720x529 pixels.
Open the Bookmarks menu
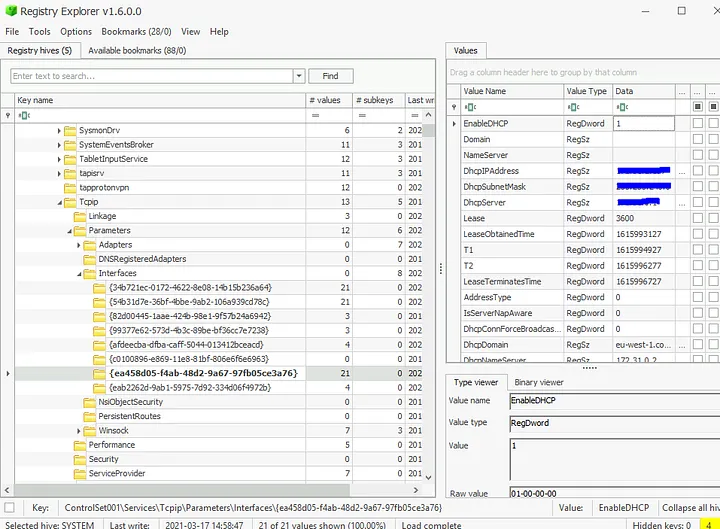(x=137, y=32)
